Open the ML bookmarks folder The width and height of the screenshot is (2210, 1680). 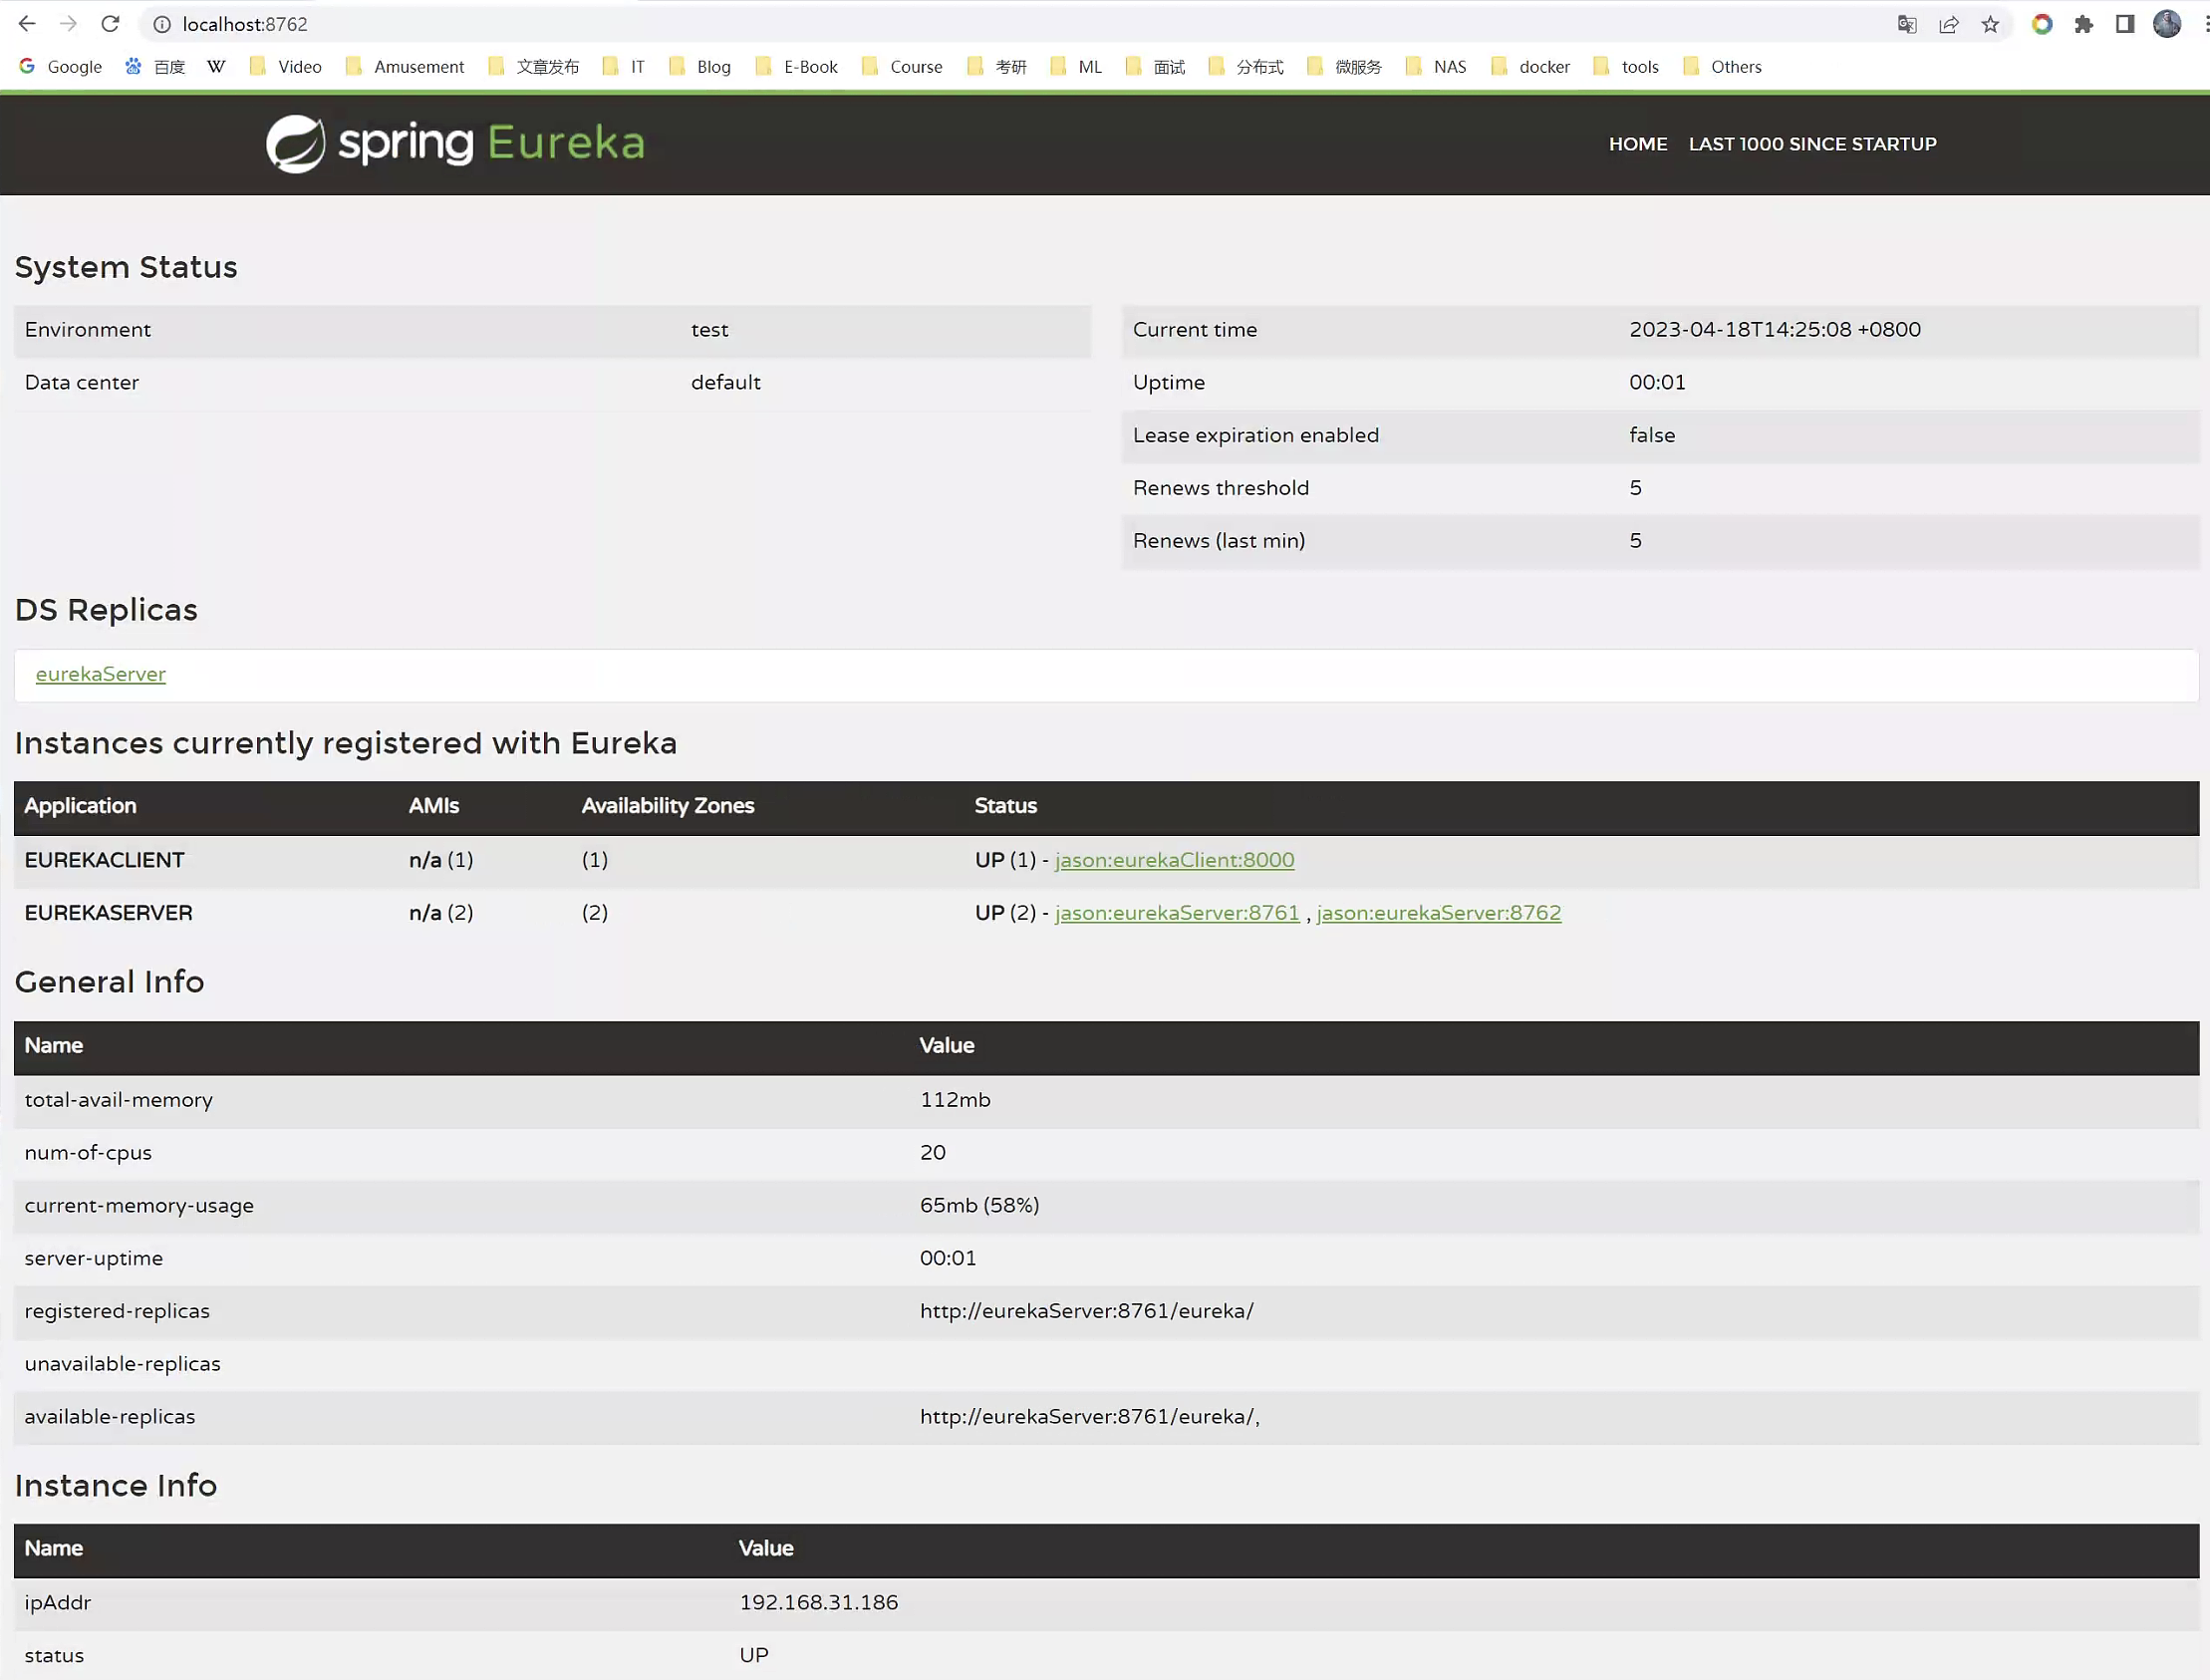click(x=1076, y=67)
